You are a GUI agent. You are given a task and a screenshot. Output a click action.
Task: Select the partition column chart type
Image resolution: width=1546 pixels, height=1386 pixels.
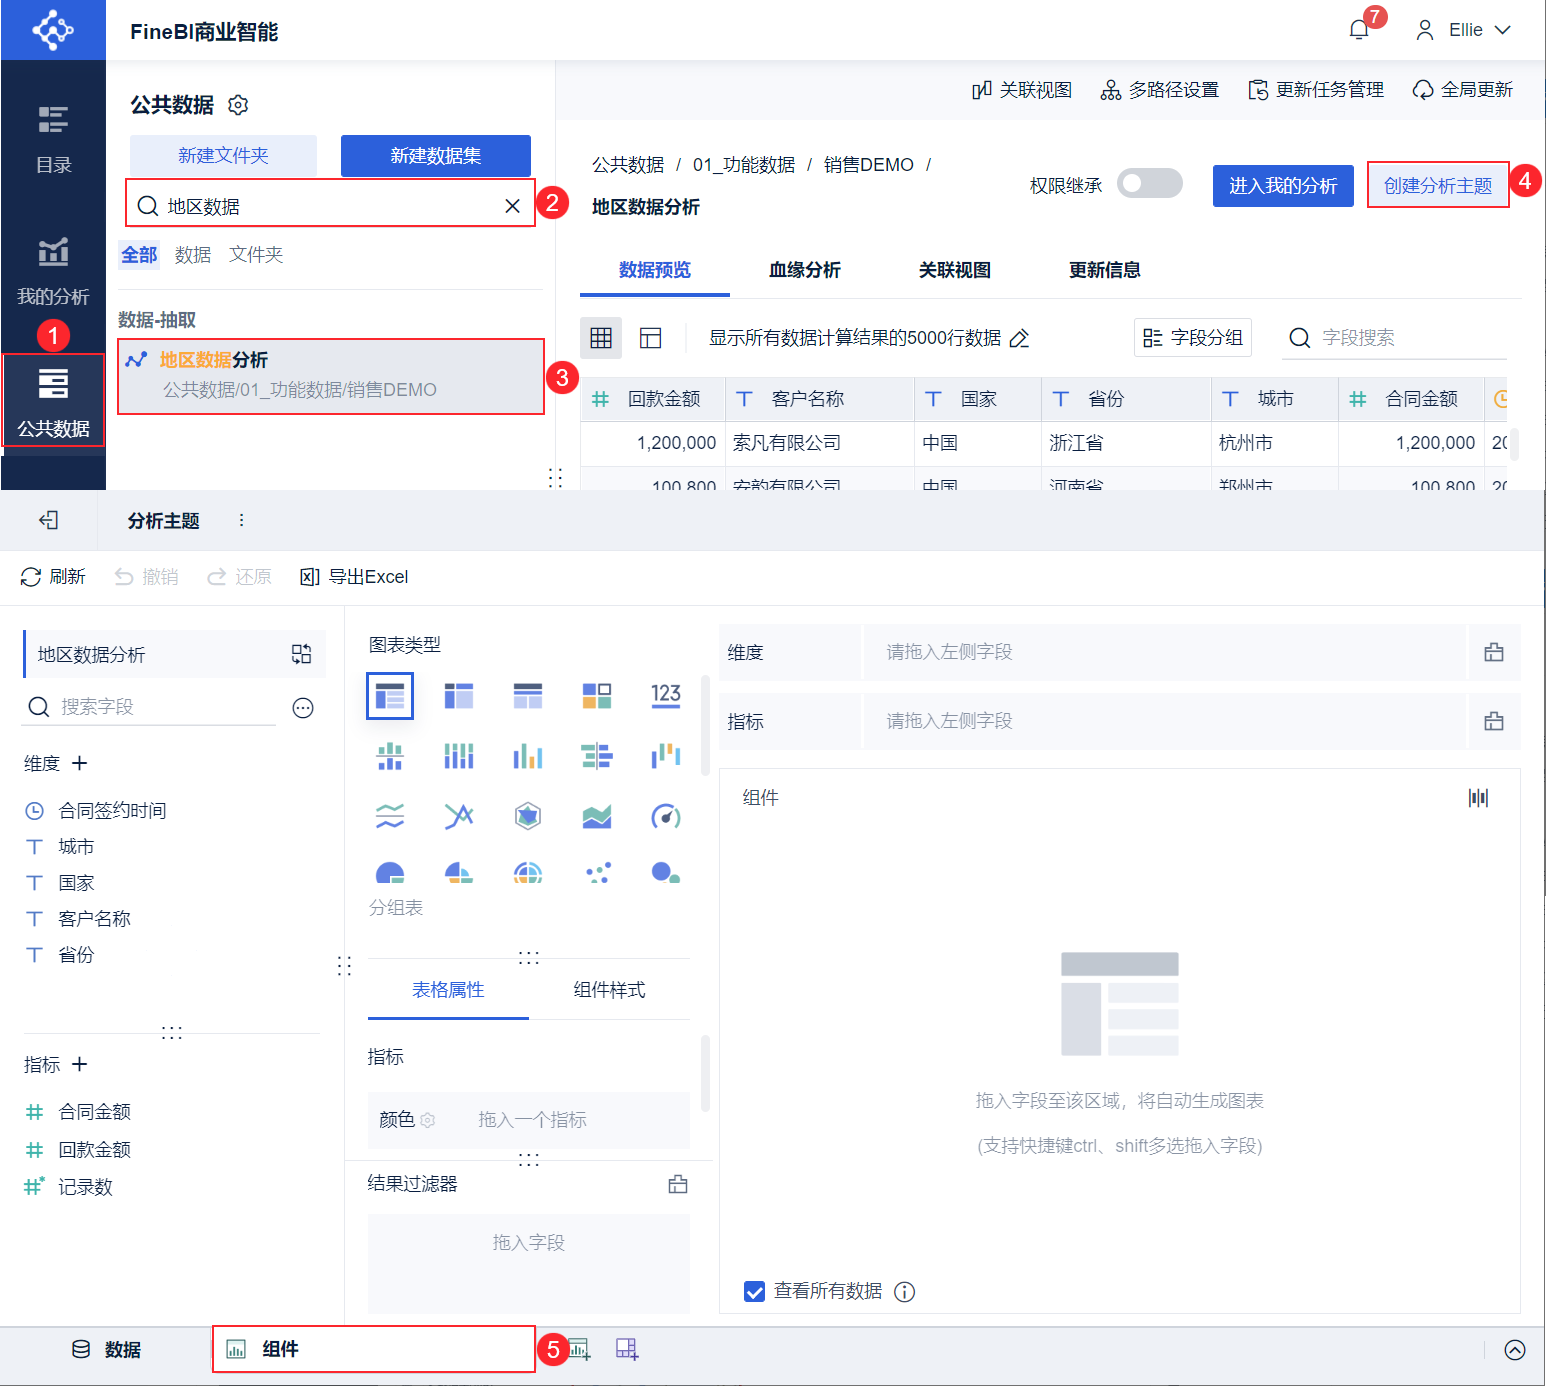point(390,757)
